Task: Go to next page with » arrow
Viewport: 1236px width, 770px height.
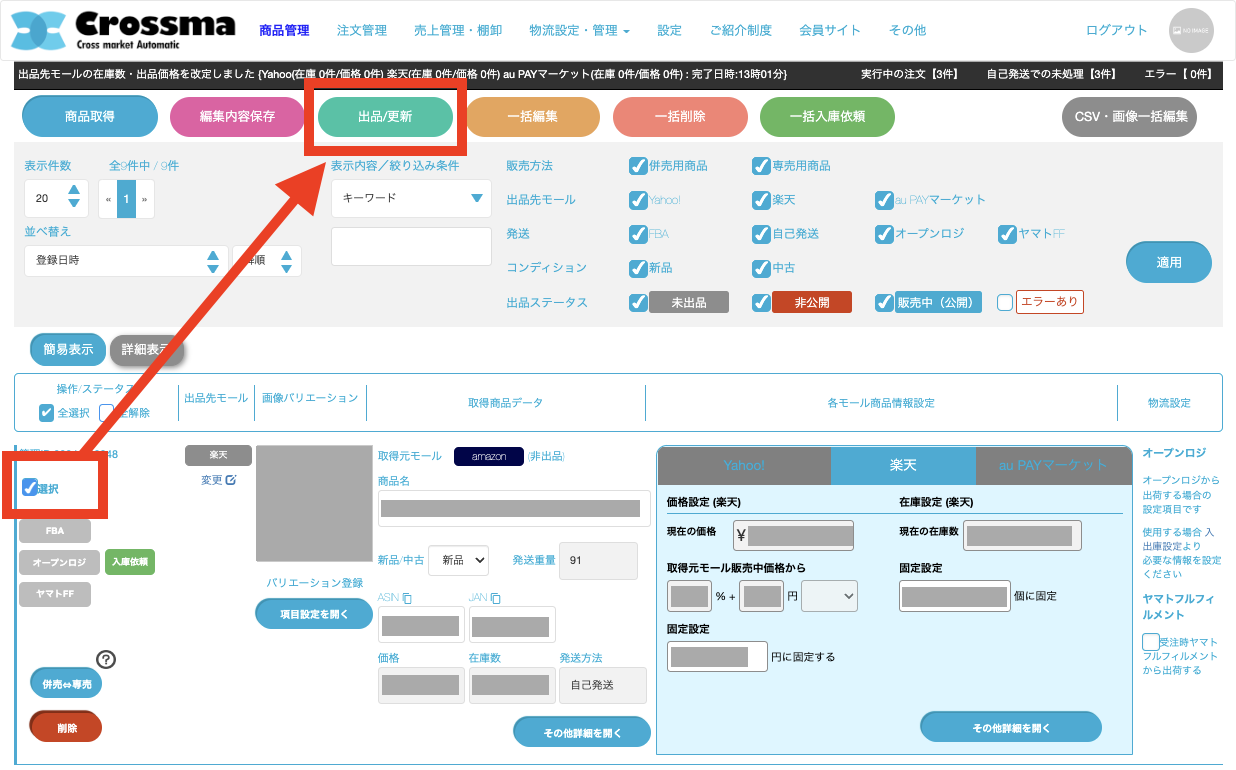Action: [x=145, y=199]
